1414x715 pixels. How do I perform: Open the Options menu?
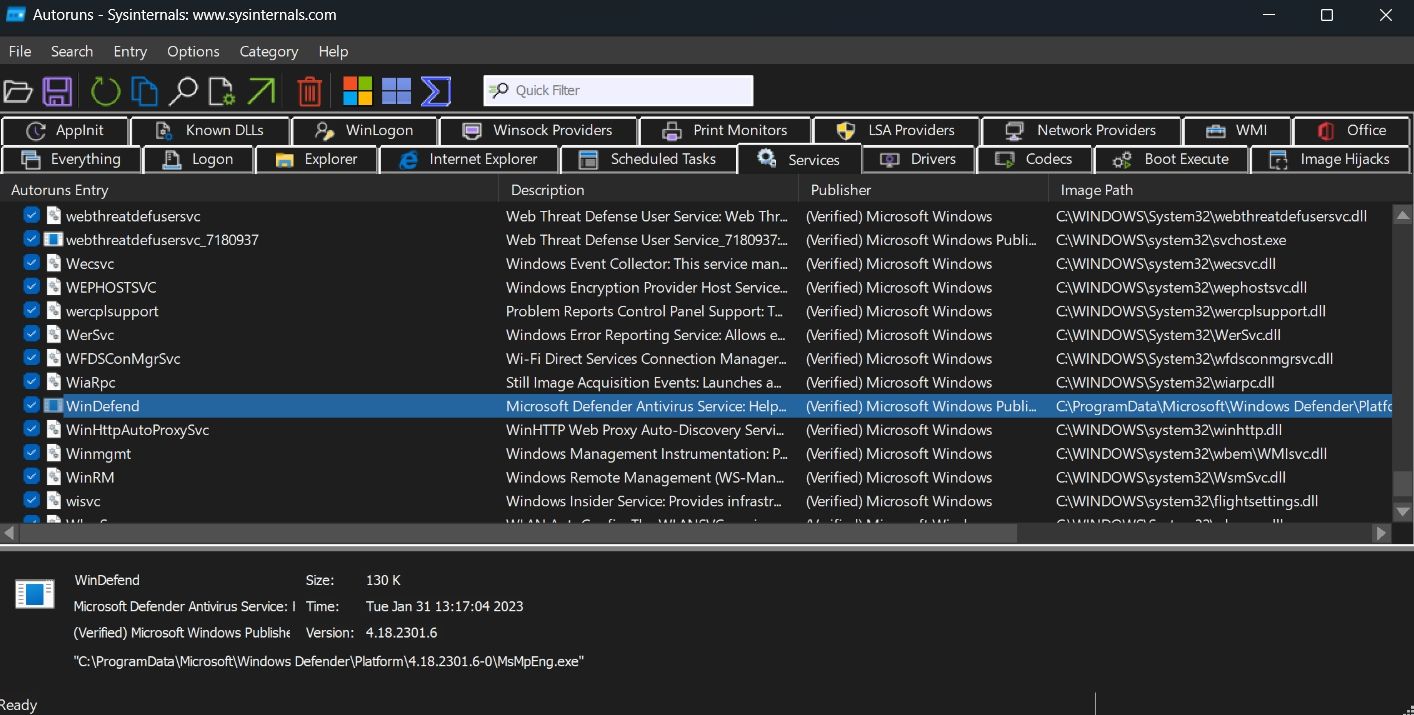[193, 51]
